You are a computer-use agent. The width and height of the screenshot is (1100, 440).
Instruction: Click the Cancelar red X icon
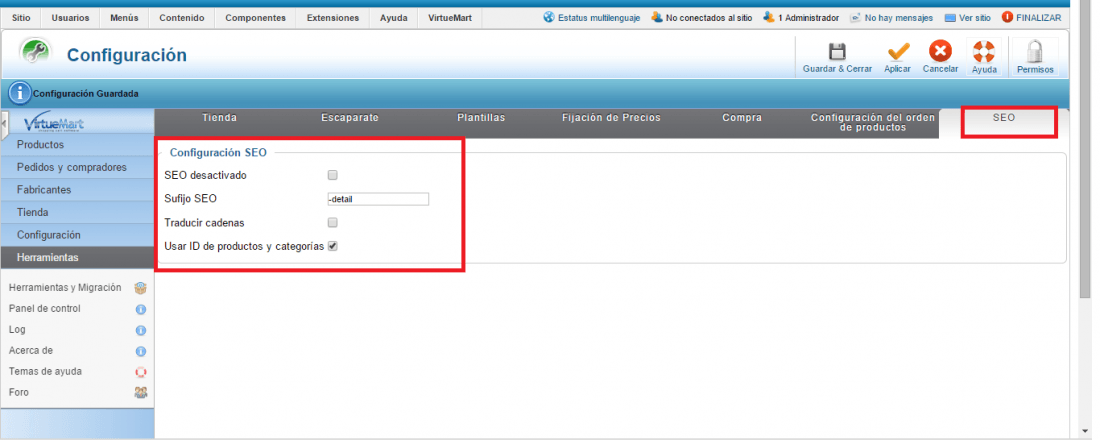[940, 51]
